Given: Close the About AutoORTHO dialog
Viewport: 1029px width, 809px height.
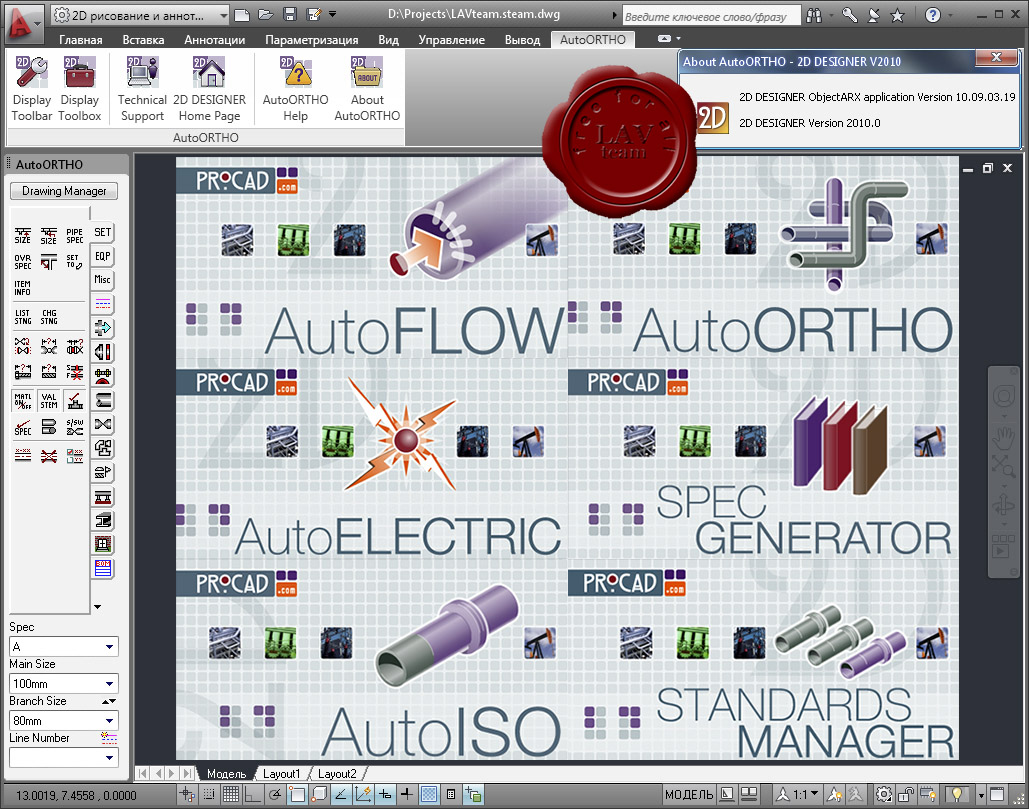Looking at the screenshot, I should click(x=996, y=58).
